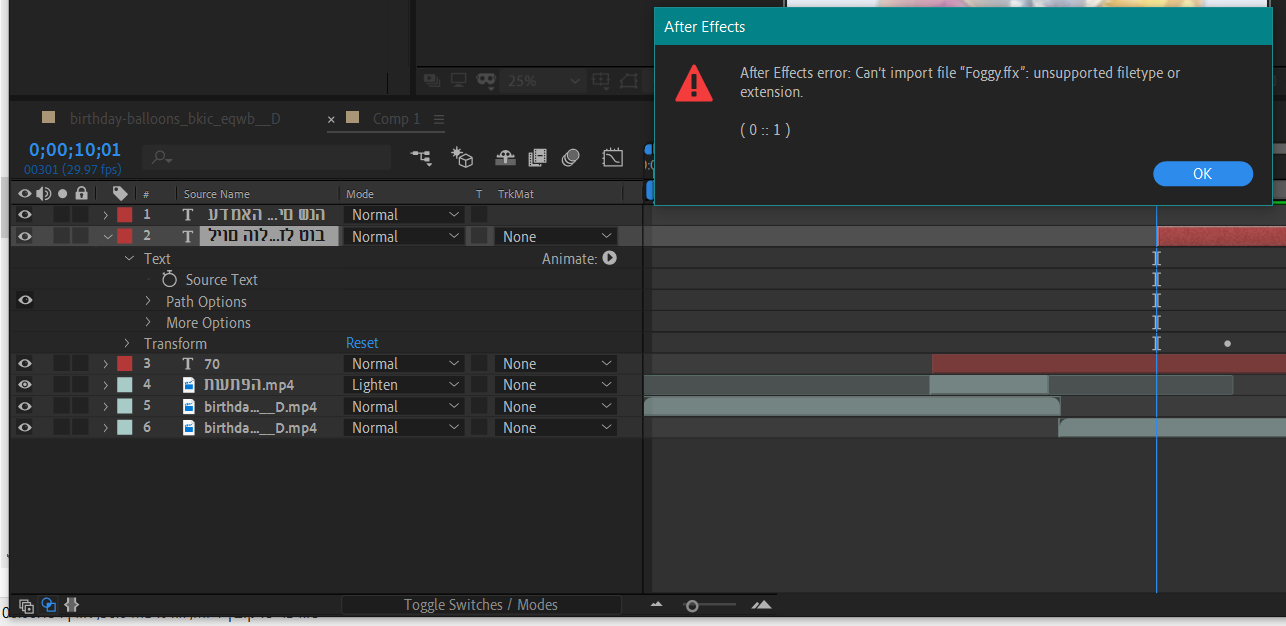Screen dimensions: 1286x626
Task: Toggle the Preserve Transparency box on layer 1
Action: click(479, 215)
